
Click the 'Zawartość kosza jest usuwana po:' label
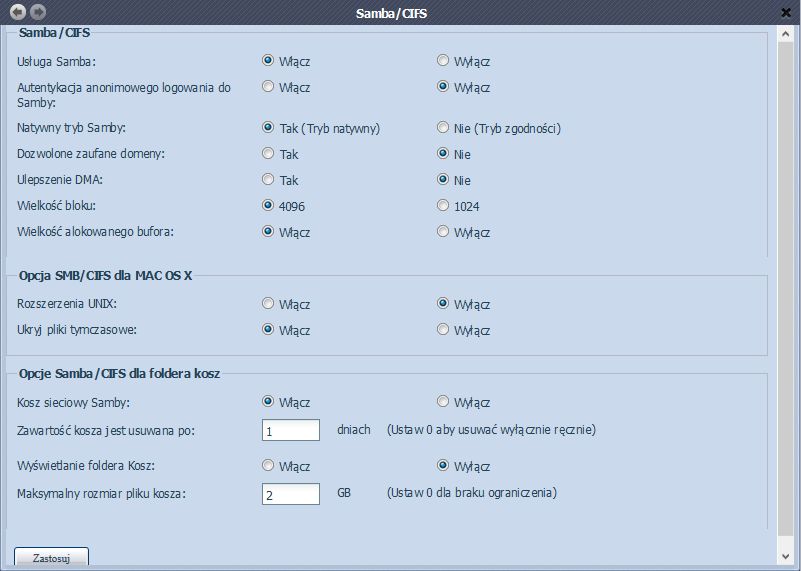(x=106, y=431)
